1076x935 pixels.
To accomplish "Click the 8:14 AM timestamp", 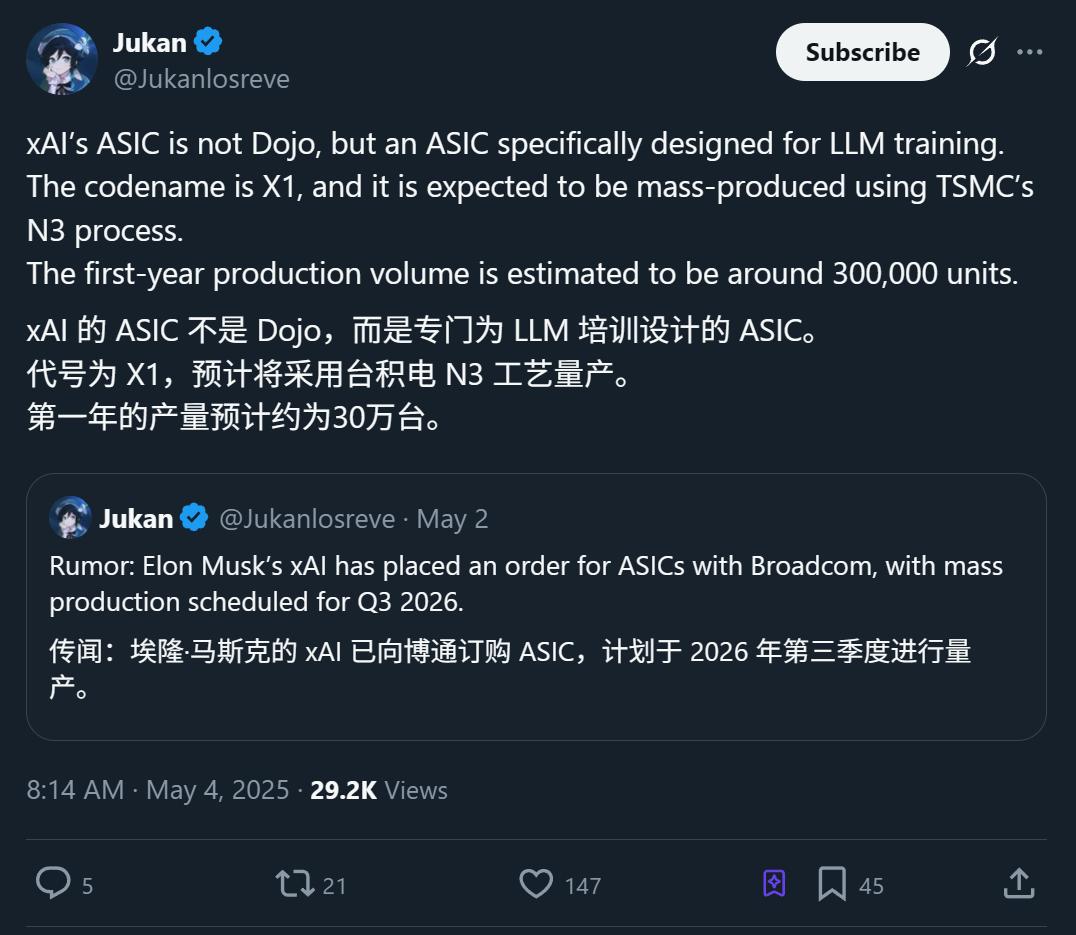I will [74, 790].
